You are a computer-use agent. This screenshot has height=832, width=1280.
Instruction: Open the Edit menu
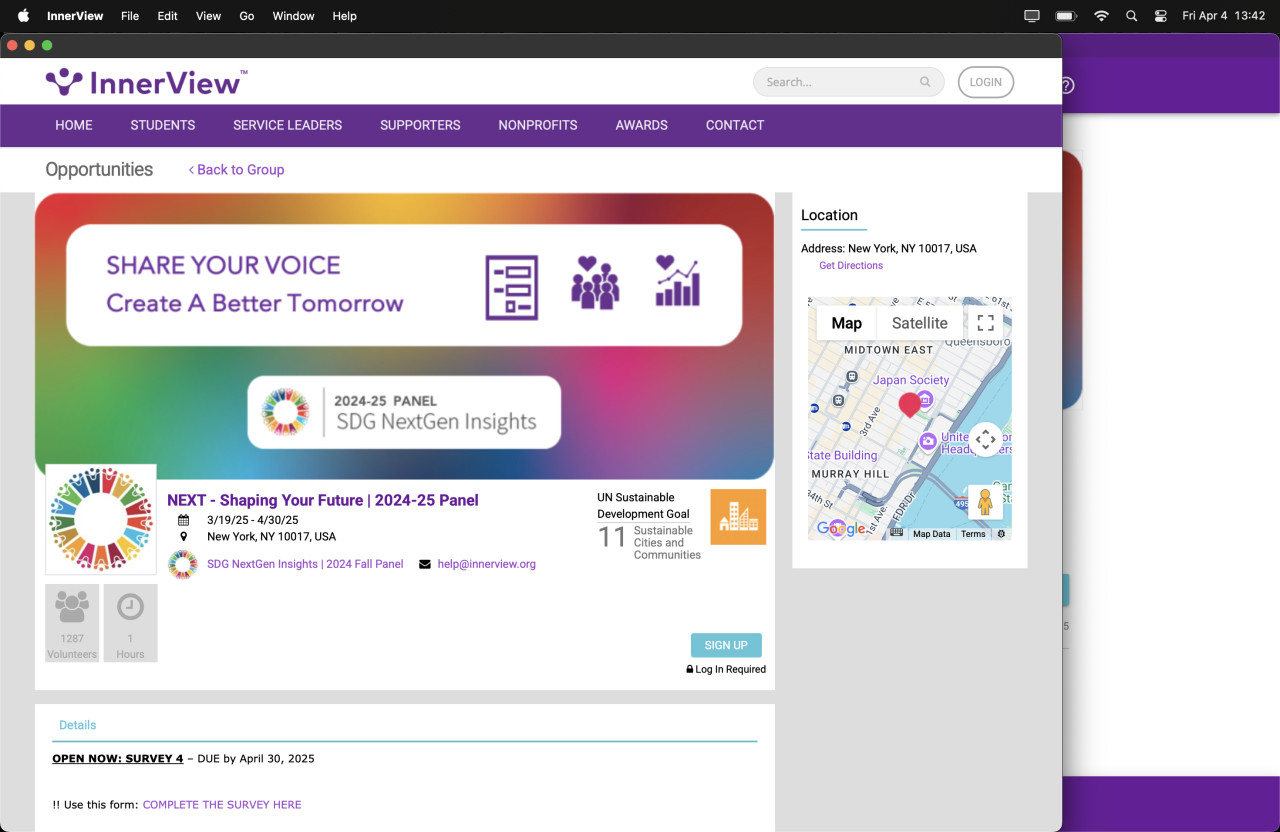pos(167,16)
